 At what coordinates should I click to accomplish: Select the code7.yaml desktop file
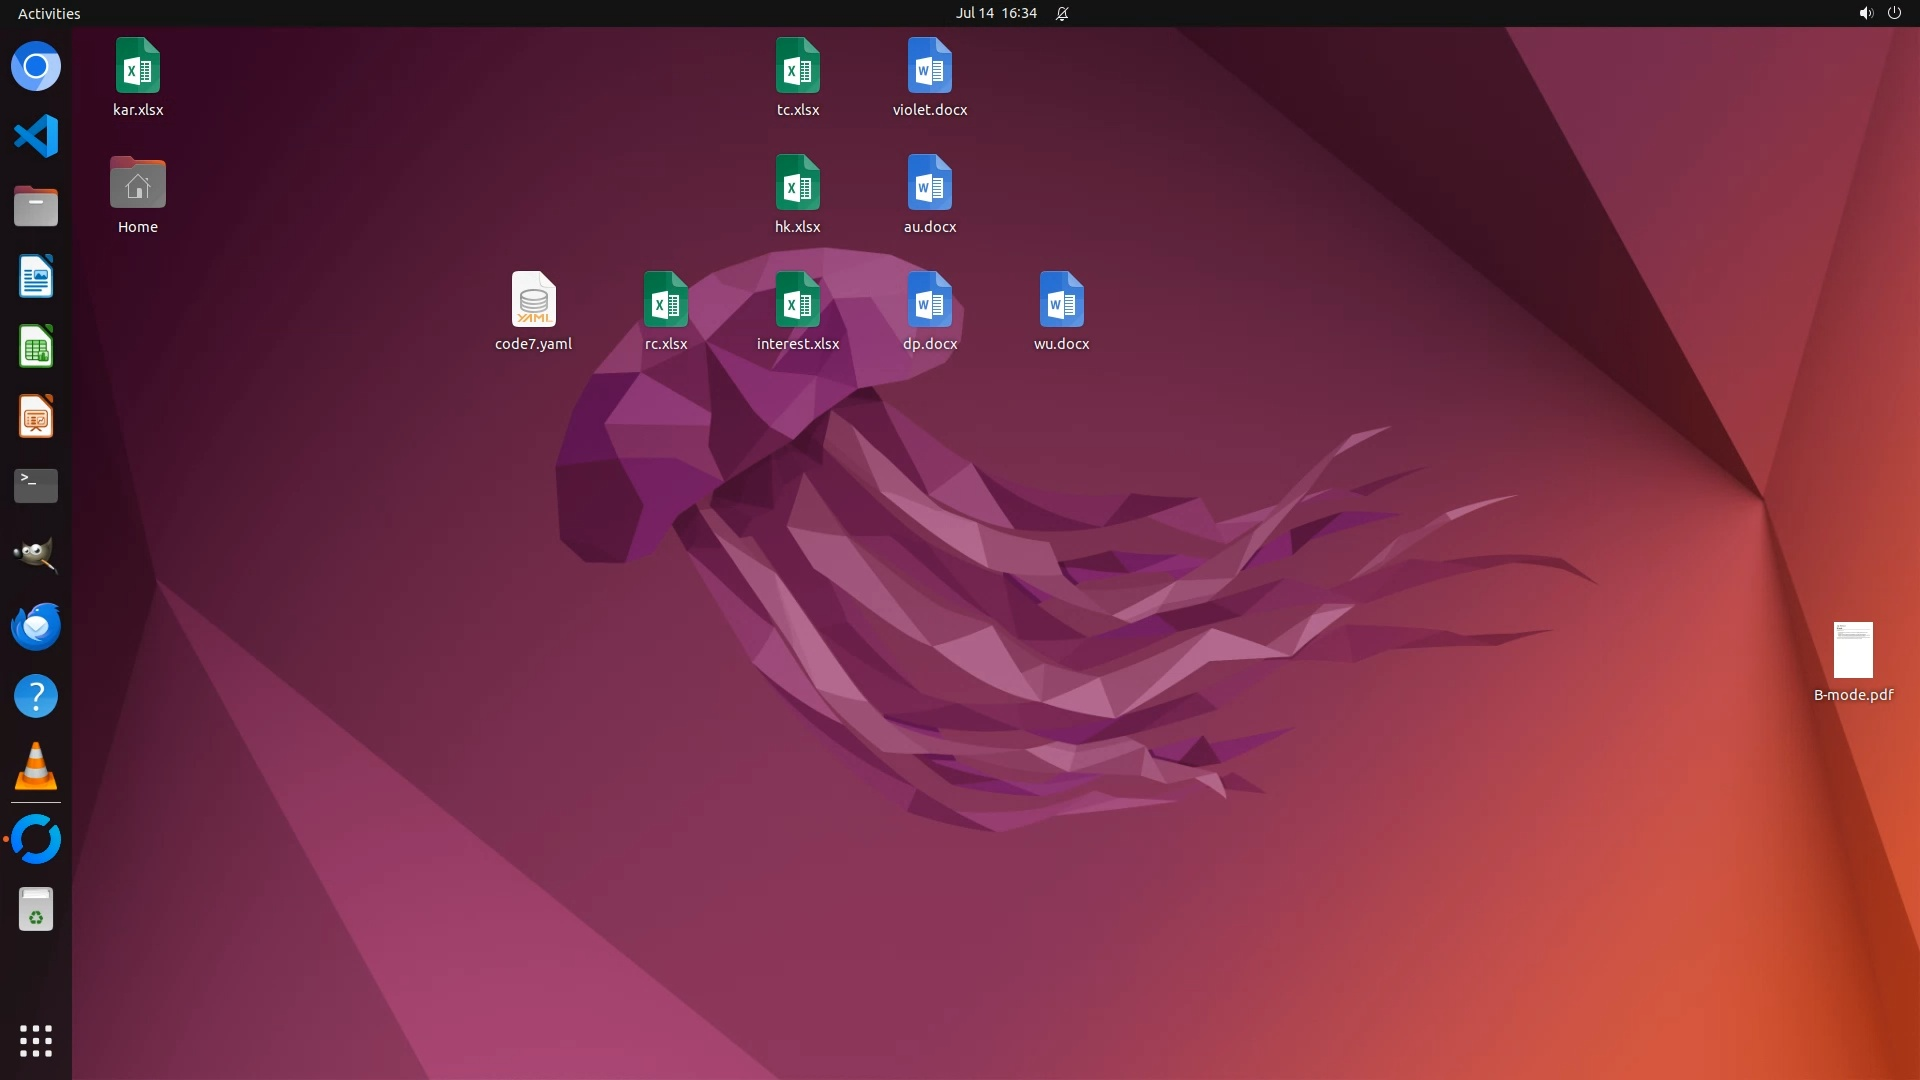[x=533, y=300]
